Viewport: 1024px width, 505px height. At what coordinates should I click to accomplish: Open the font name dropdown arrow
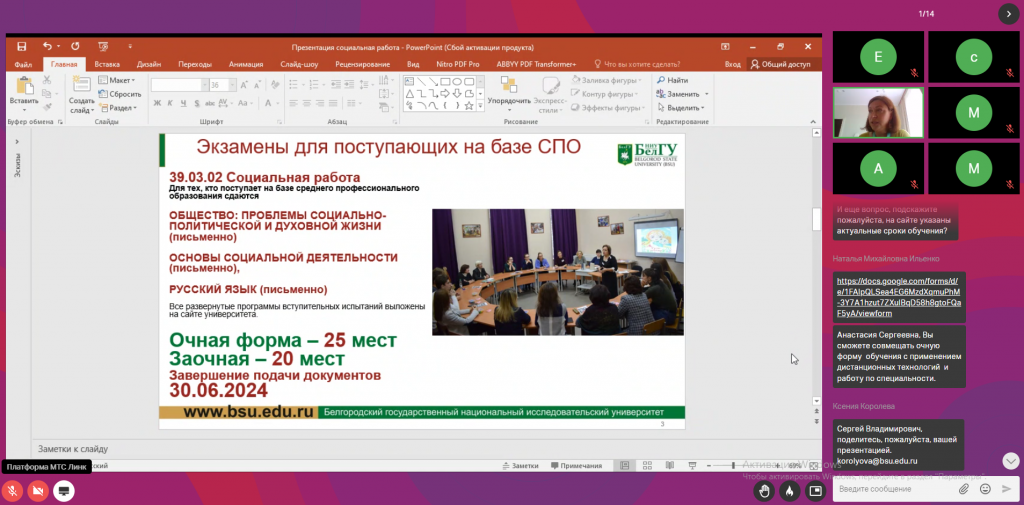pyautogui.click(x=204, y=85)
